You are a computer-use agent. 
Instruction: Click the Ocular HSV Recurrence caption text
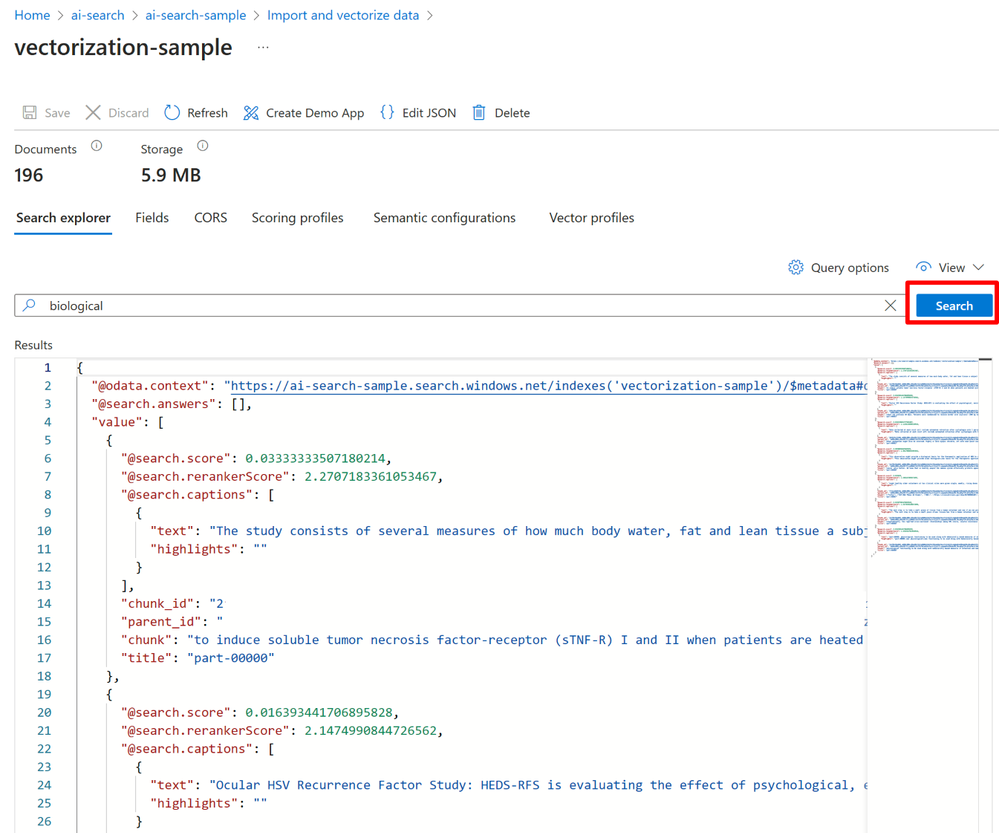point(538,785)
